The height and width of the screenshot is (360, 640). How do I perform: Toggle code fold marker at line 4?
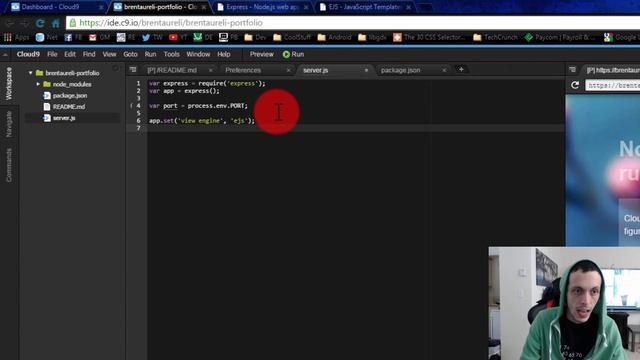pyautogui.click(x=131, y=106)
